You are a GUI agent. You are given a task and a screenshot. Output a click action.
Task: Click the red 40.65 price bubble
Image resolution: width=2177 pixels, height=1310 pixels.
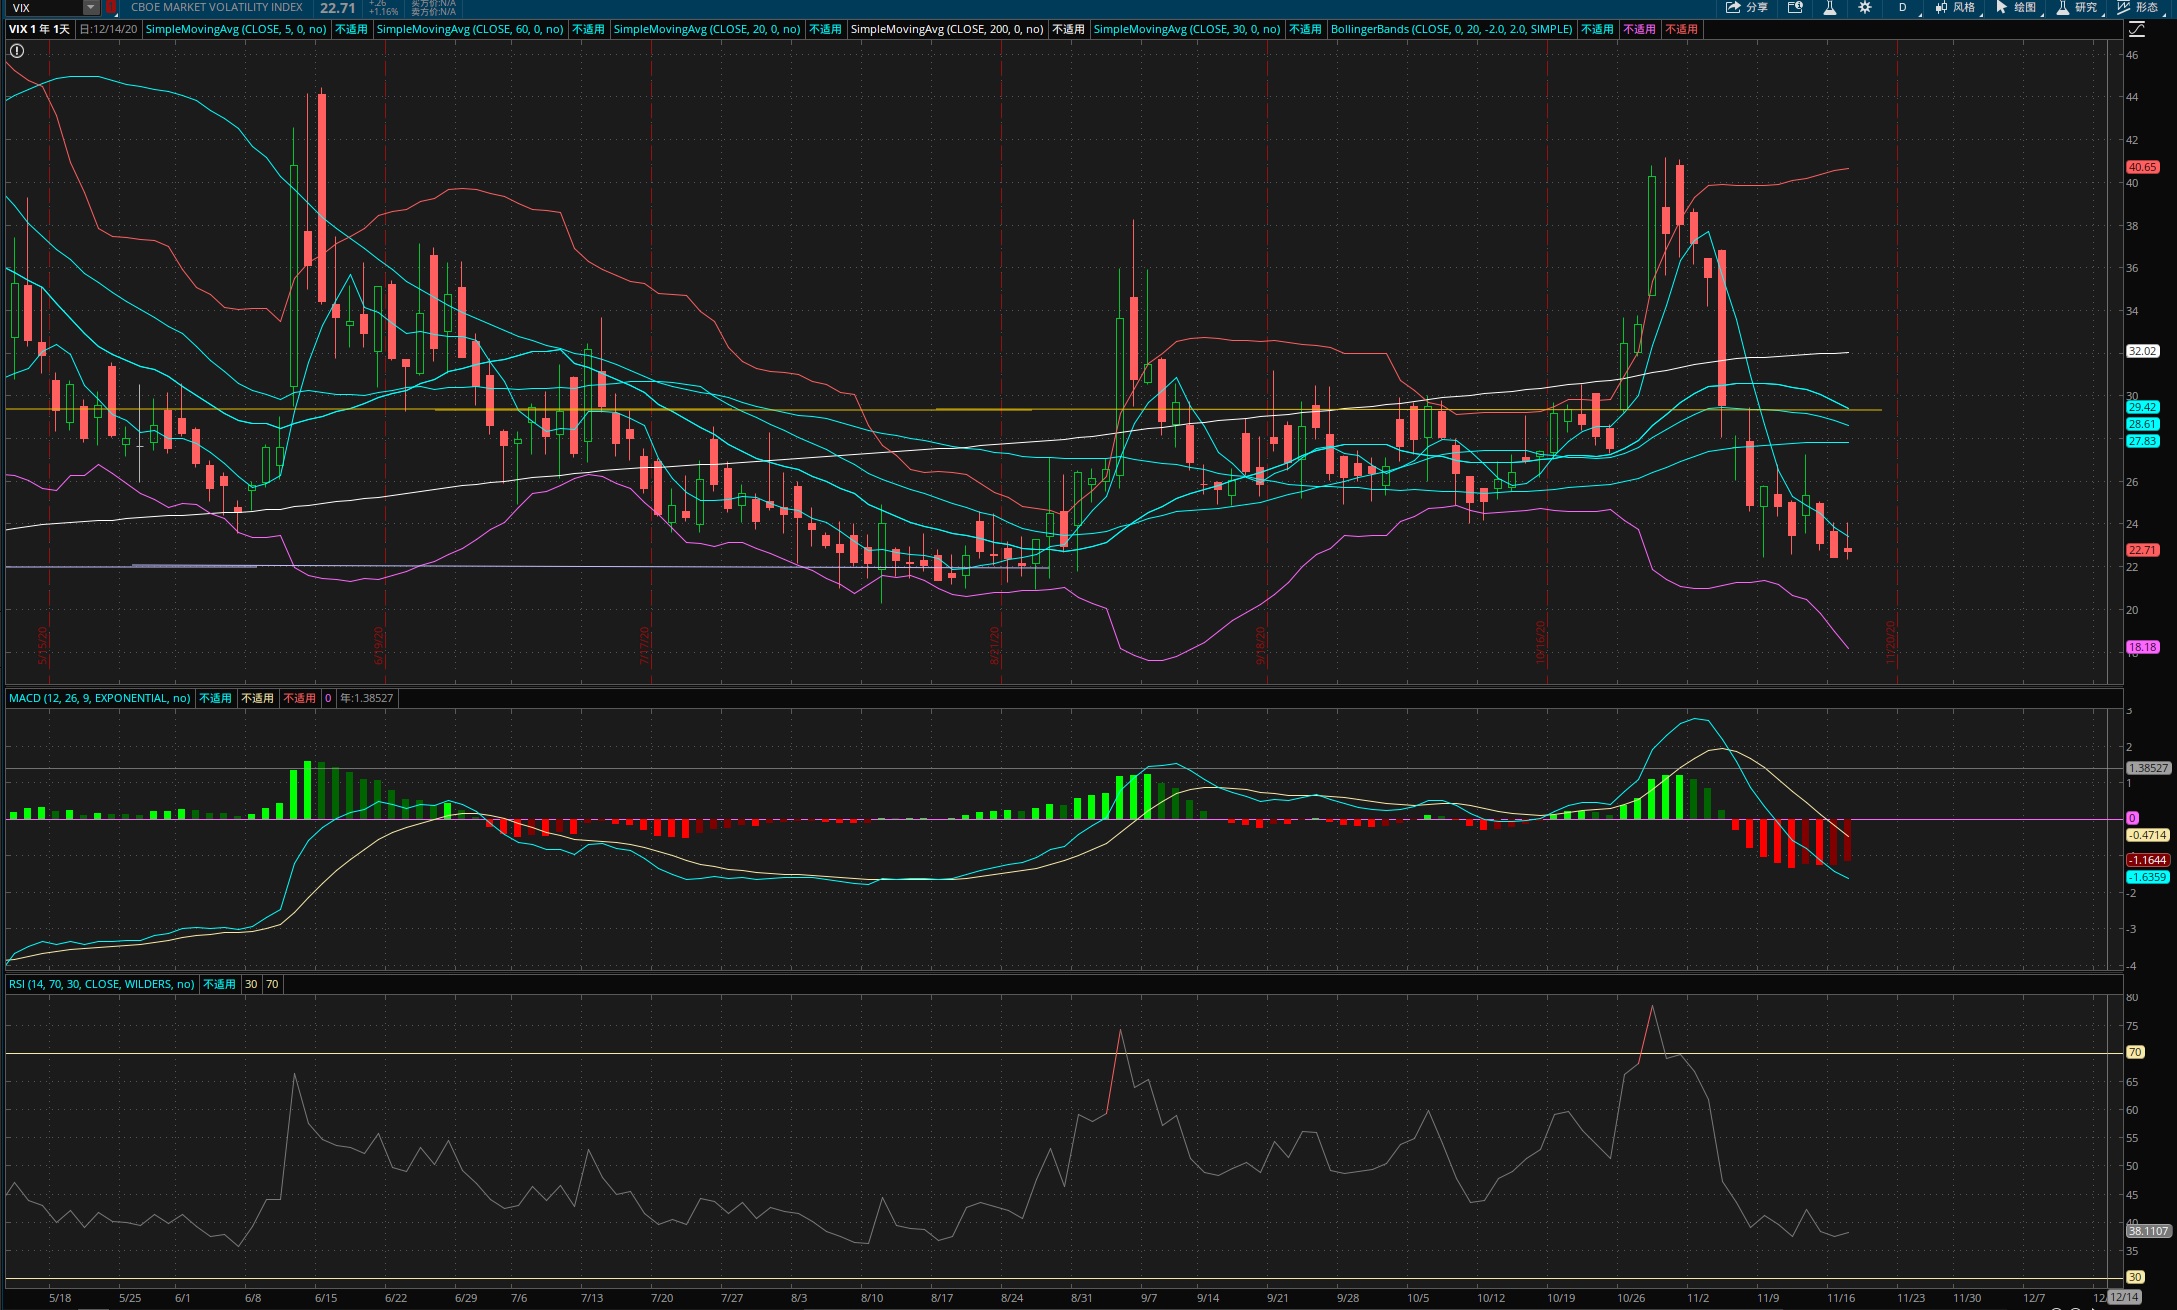tap(2142, 167)
